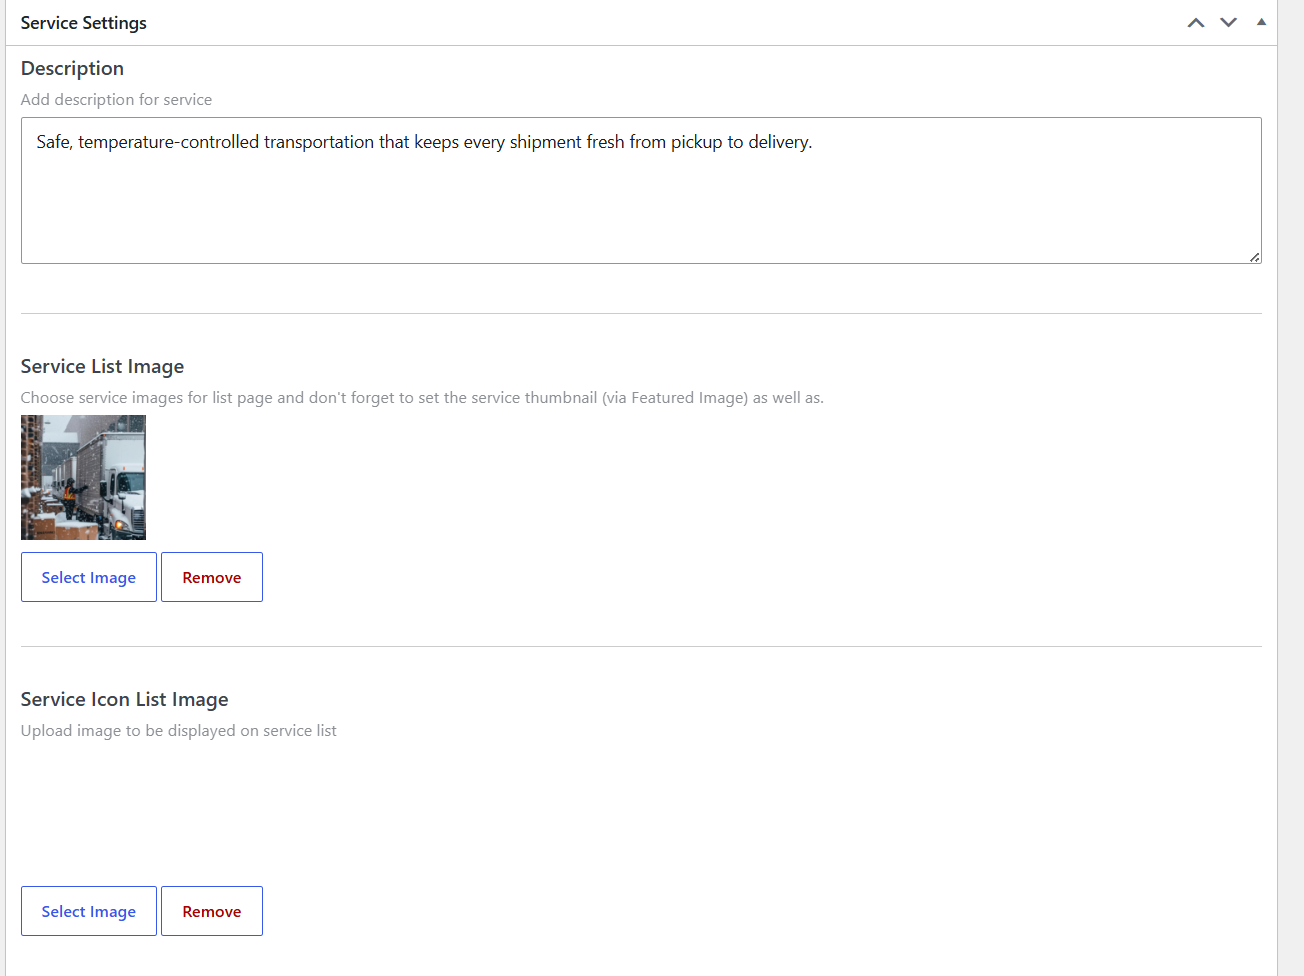1304x976 pixels.
Task: Click the service description text area
Action: pos(641,191)
